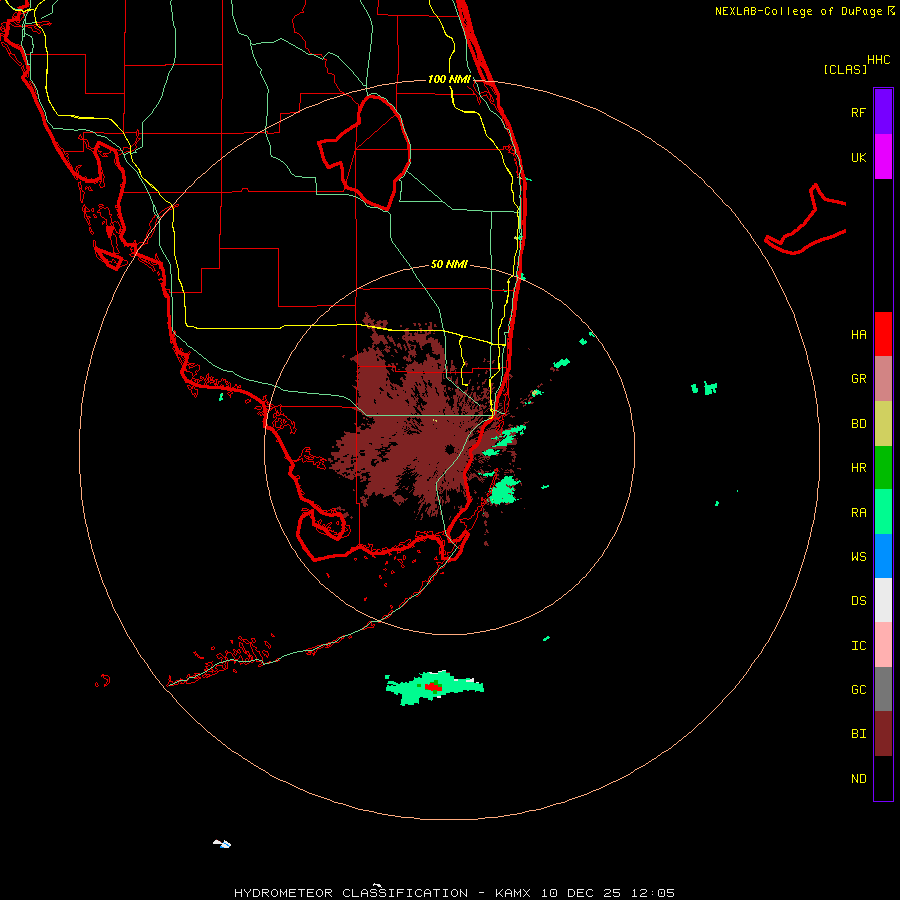The height and width of the screenshot is (900, 900).
Task: Click the blue WS legend swatch
Action: [883, 556]
